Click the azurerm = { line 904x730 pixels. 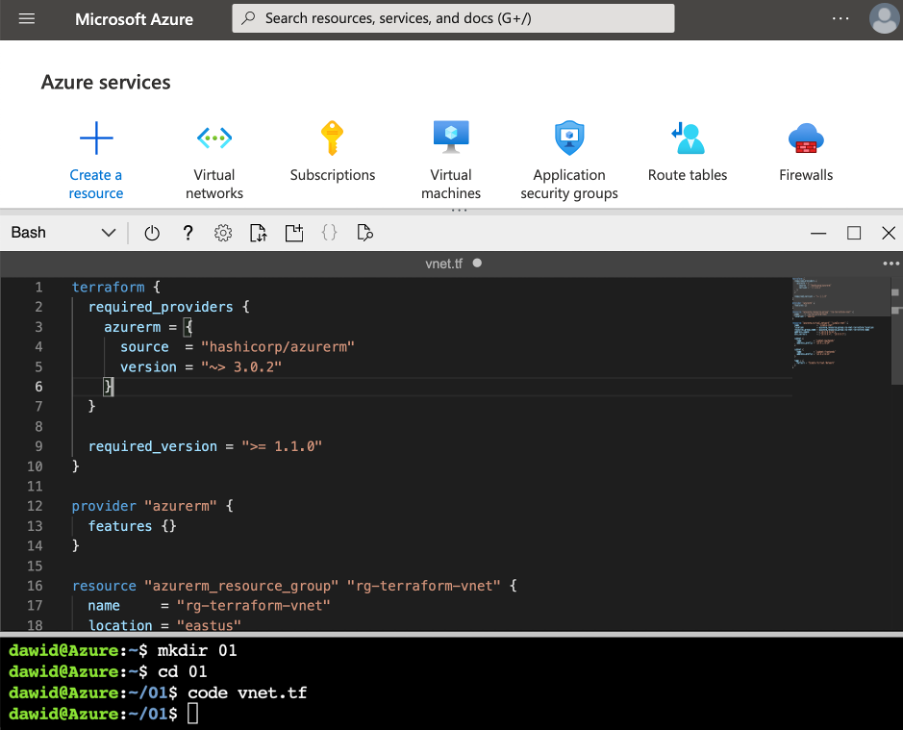click(148, 327)
